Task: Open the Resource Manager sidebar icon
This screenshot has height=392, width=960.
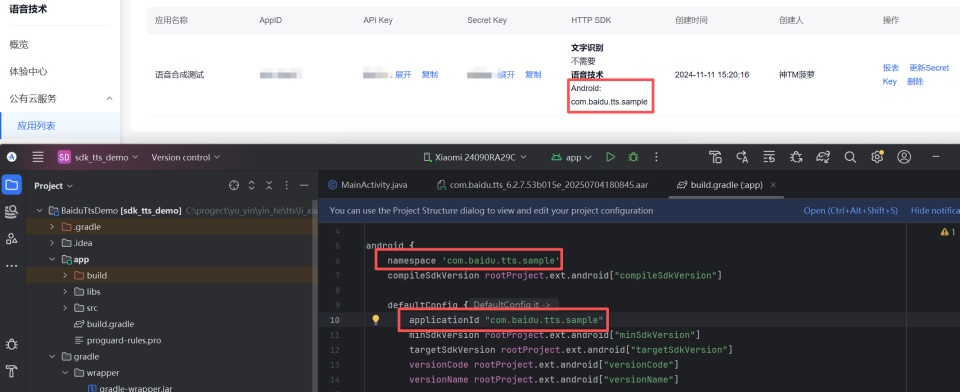Action: [x=12, y=212]
